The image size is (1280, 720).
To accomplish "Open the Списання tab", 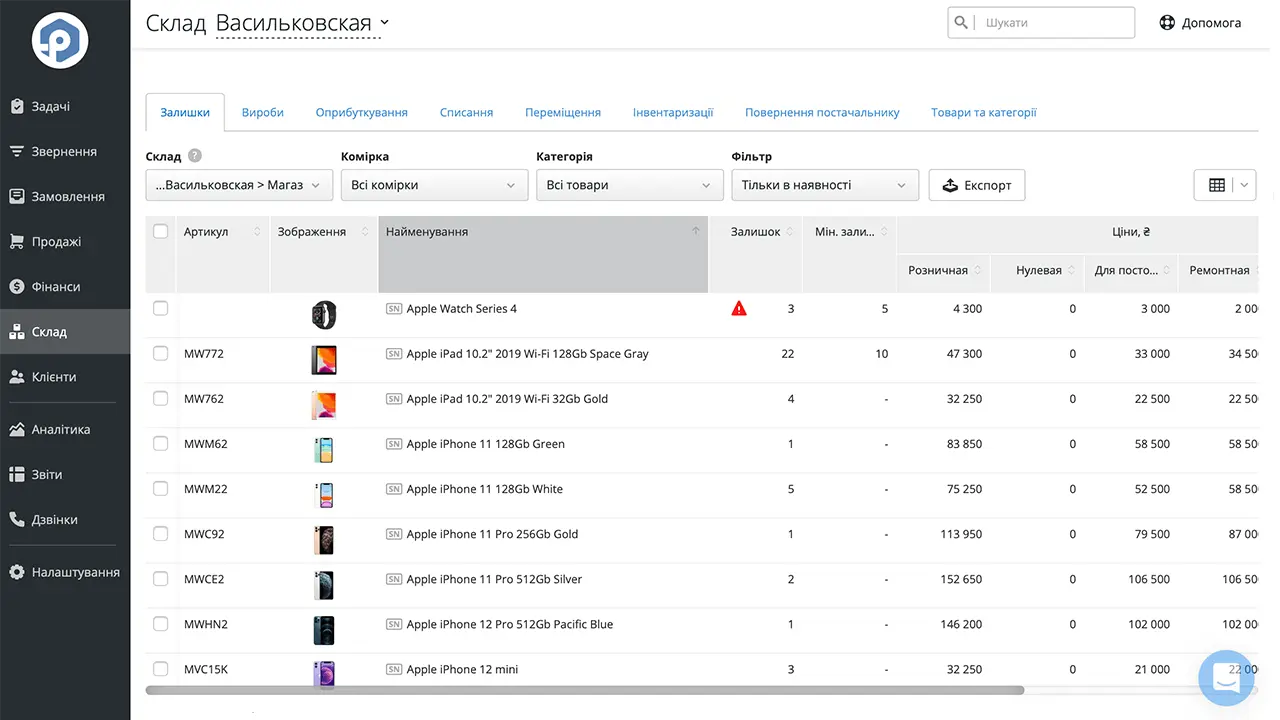I will pos(466,112).
